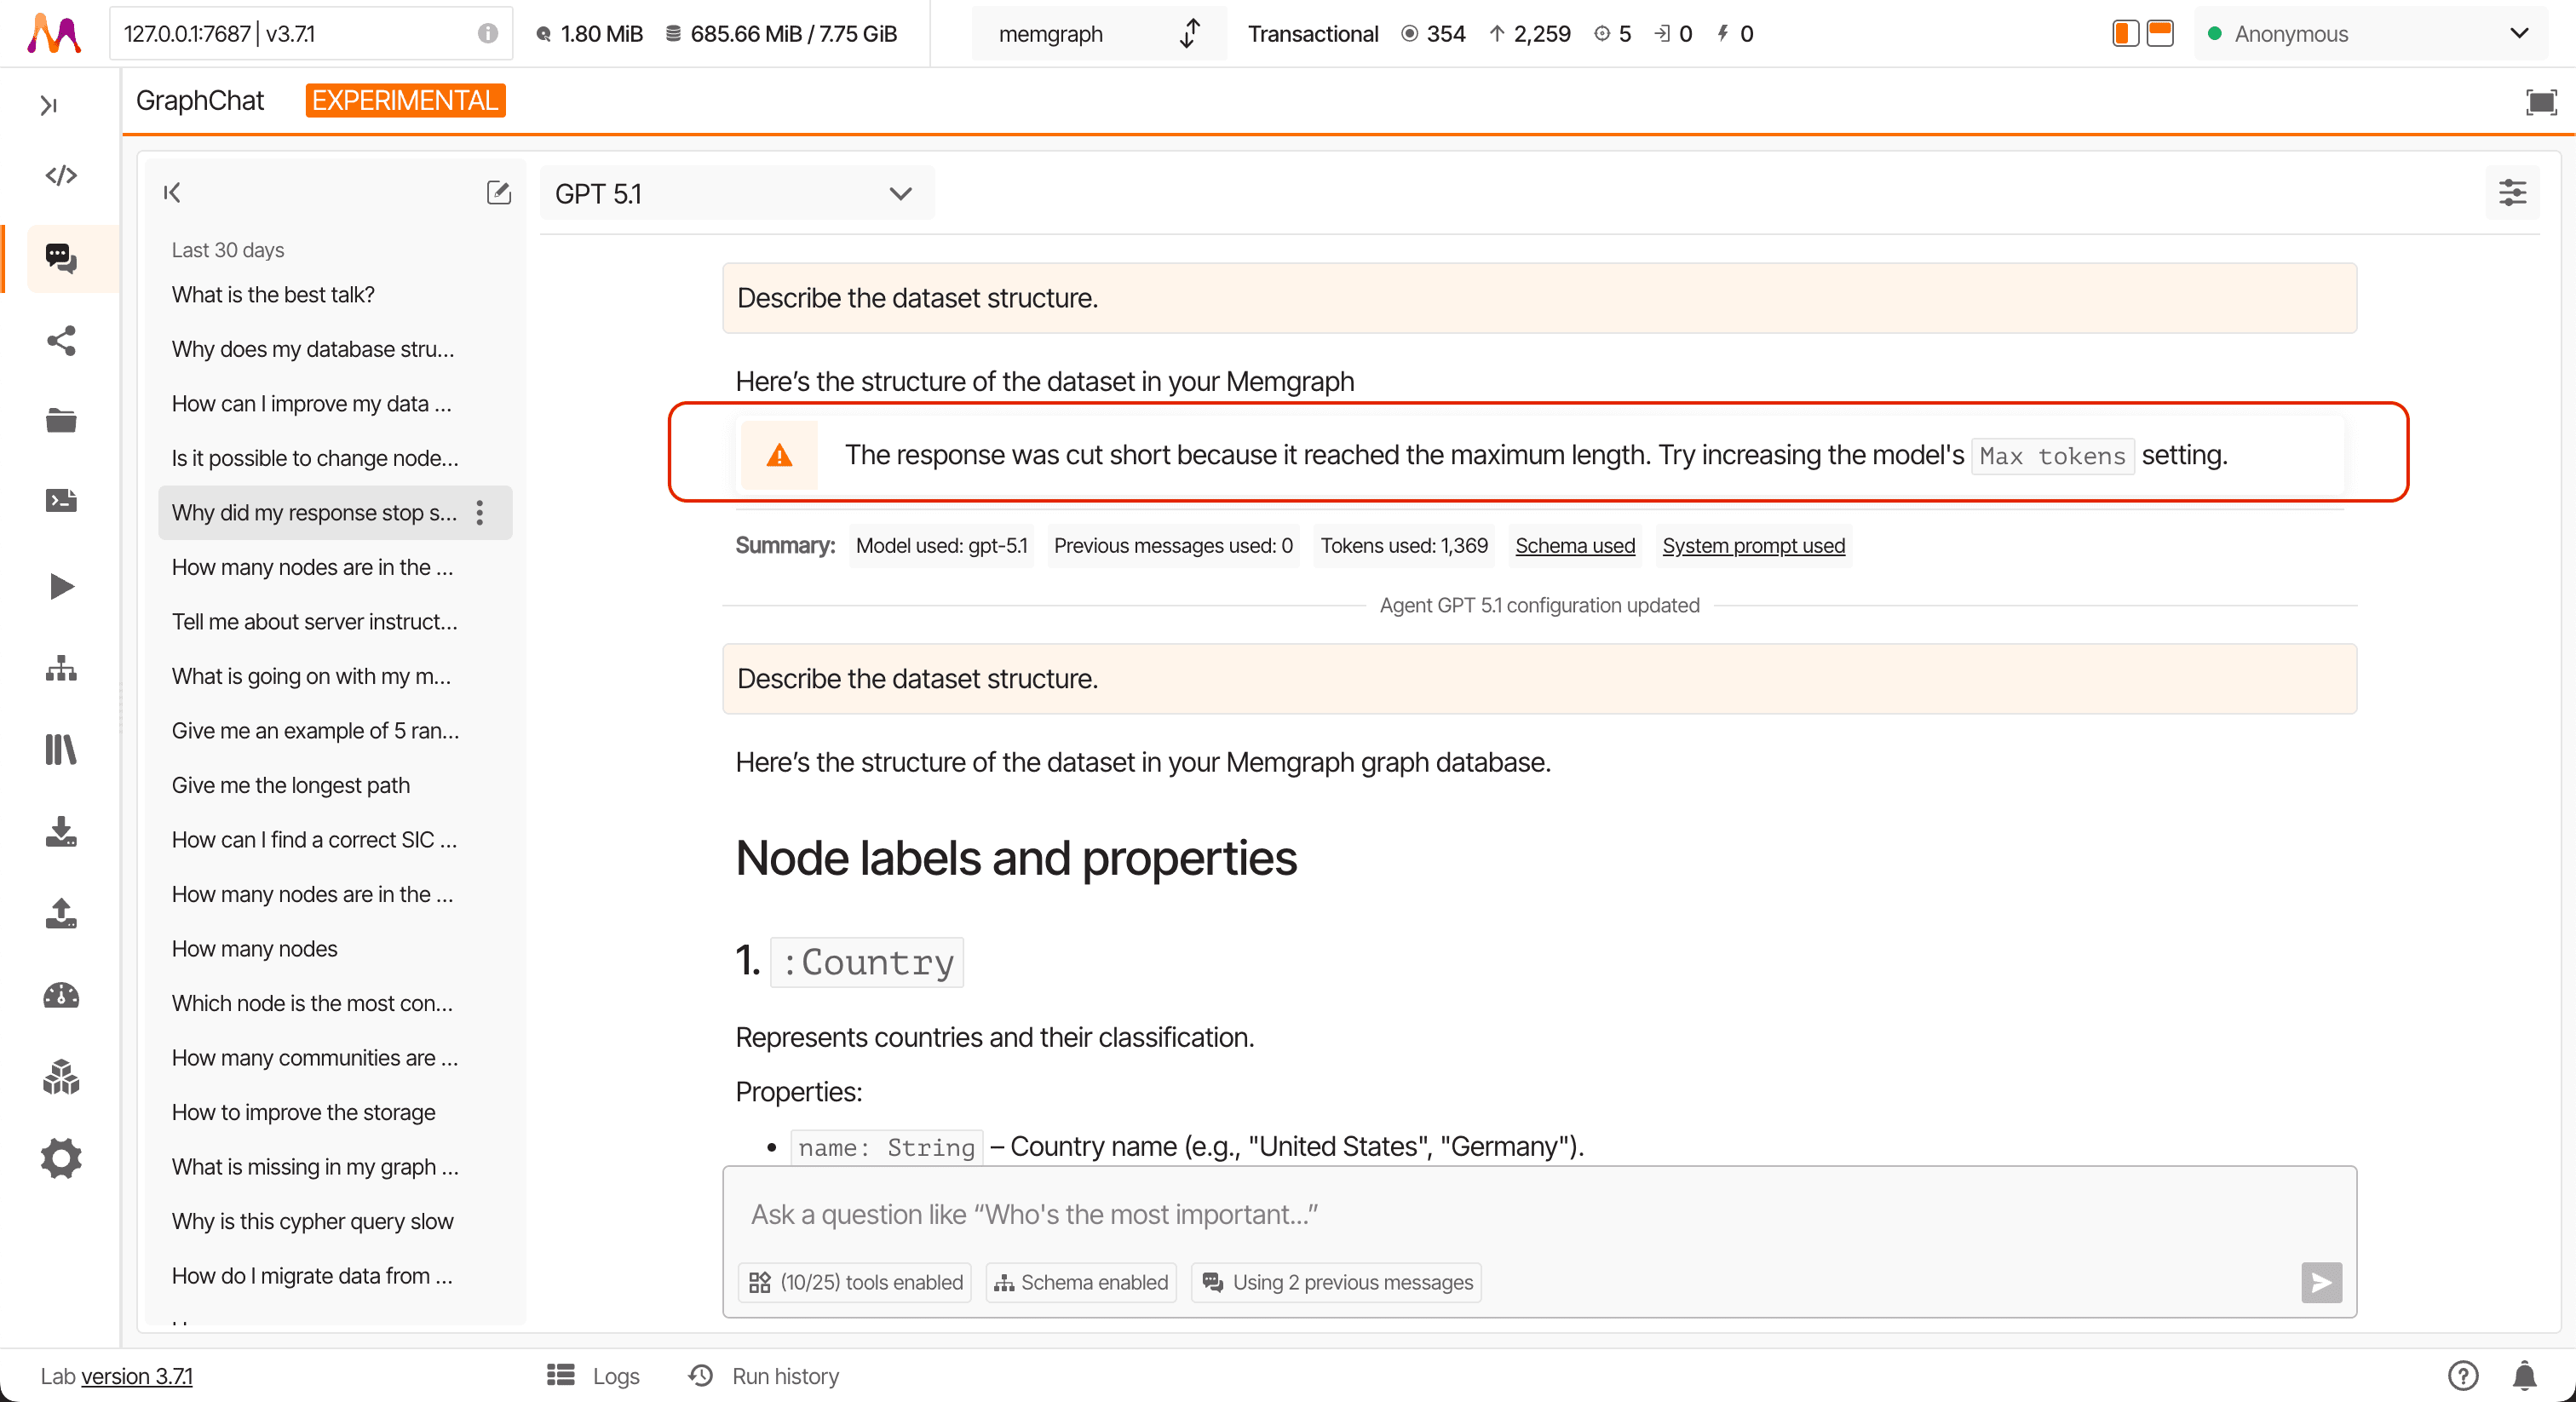Open the graph schema hierarchy icon
The image size is (2576, 1402).
61,668
